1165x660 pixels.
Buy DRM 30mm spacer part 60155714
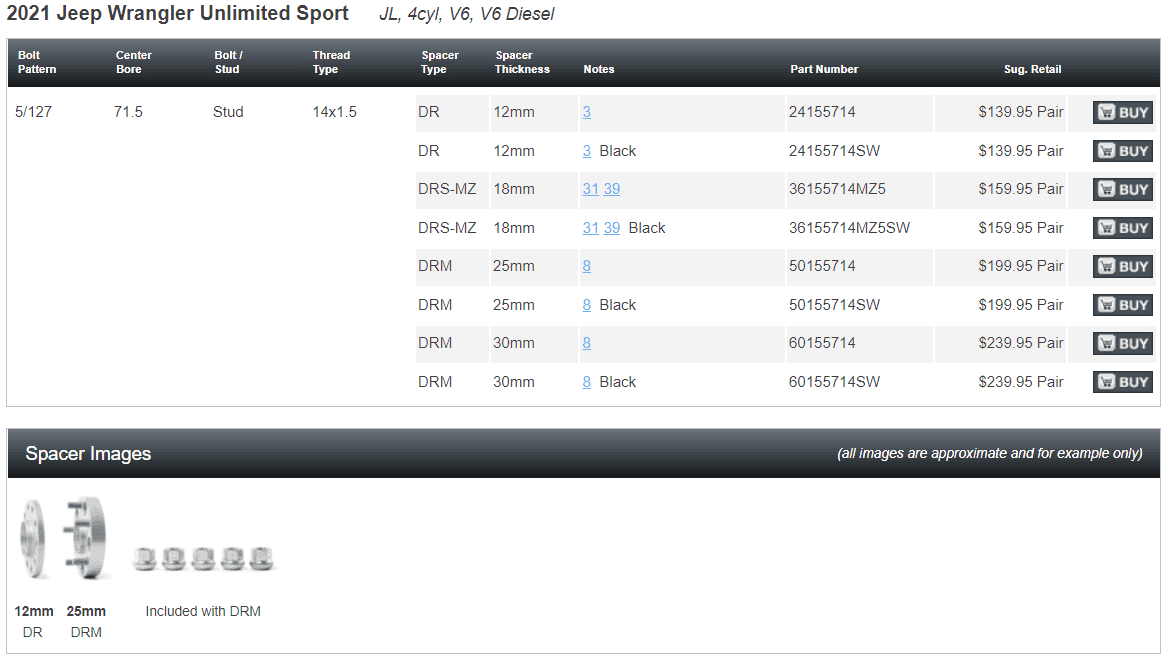click(1122, 343)
